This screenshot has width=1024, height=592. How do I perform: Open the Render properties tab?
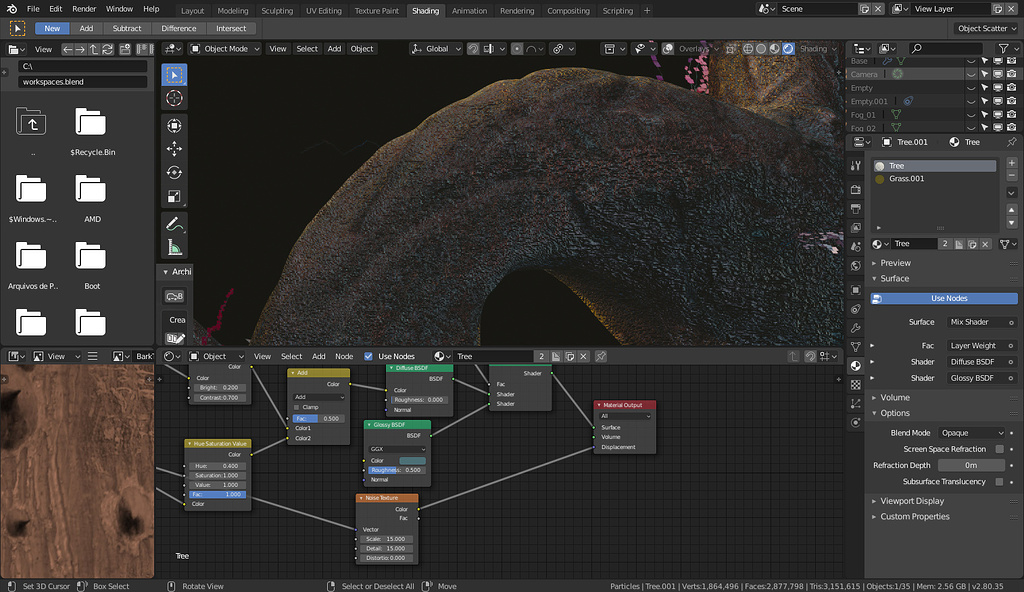coord(856,189)
